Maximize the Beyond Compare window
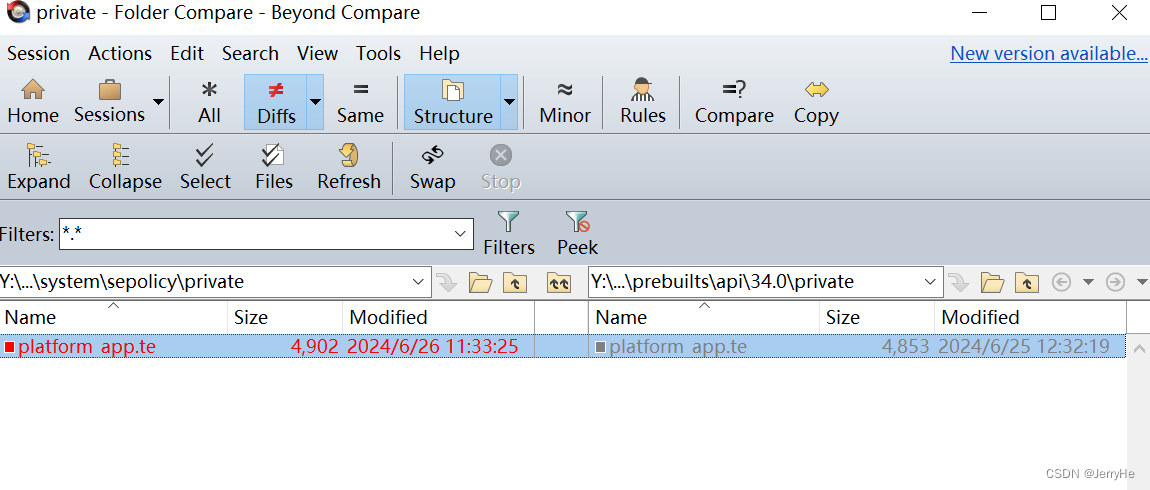Screen dimensions: 1150x490 1049,12
